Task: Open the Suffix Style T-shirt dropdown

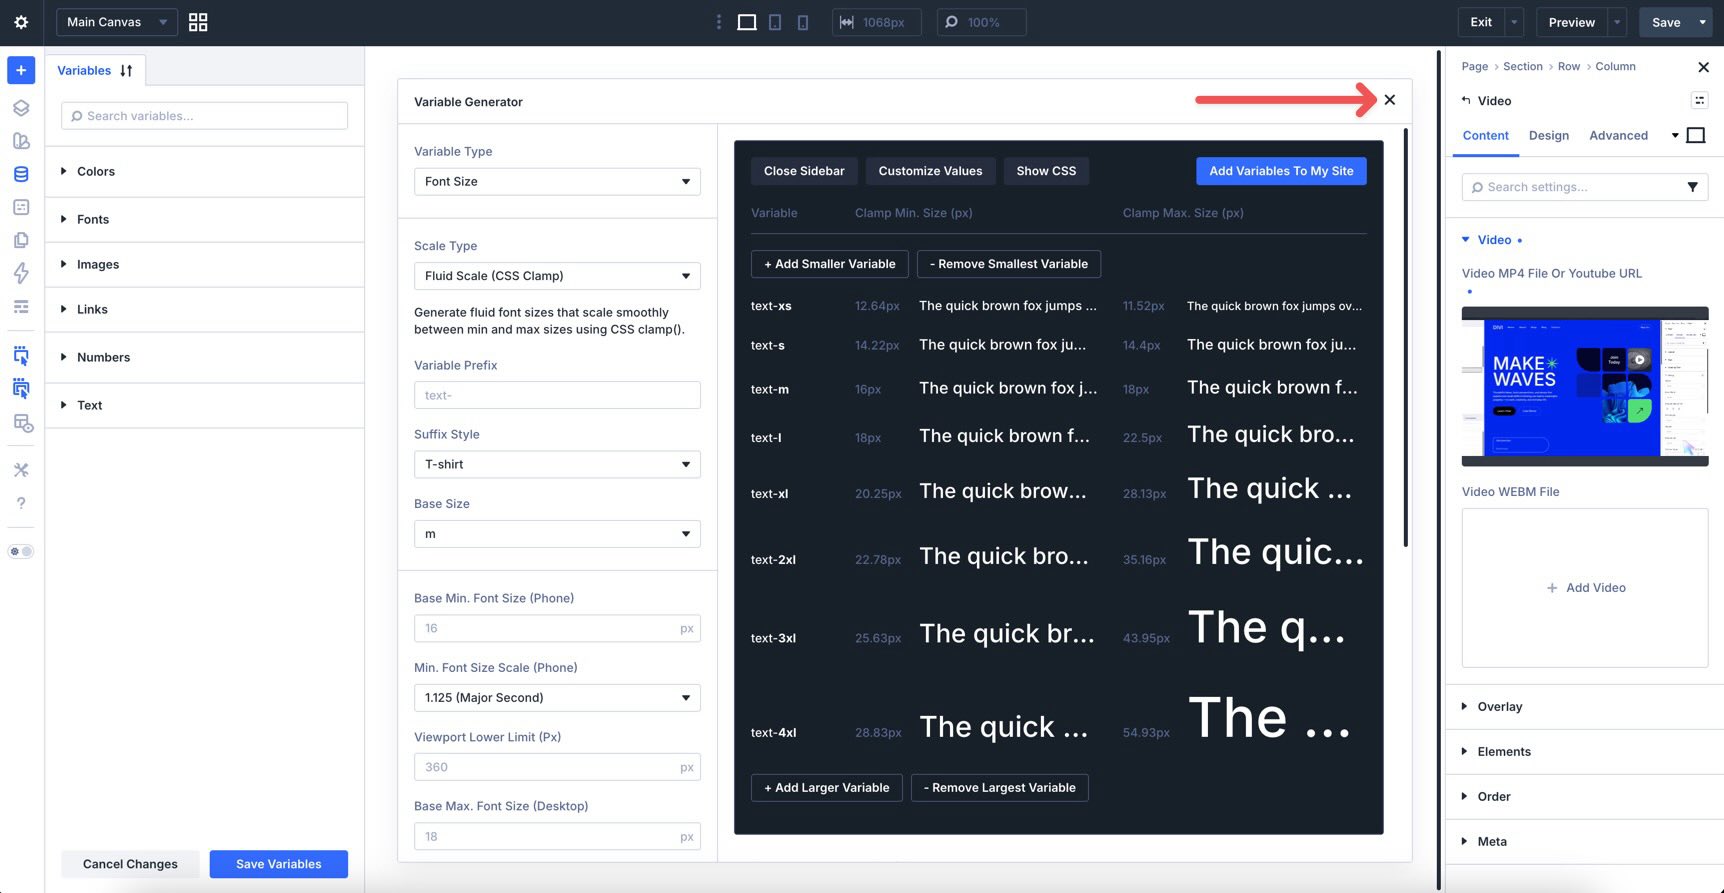Action: [557, 464]
